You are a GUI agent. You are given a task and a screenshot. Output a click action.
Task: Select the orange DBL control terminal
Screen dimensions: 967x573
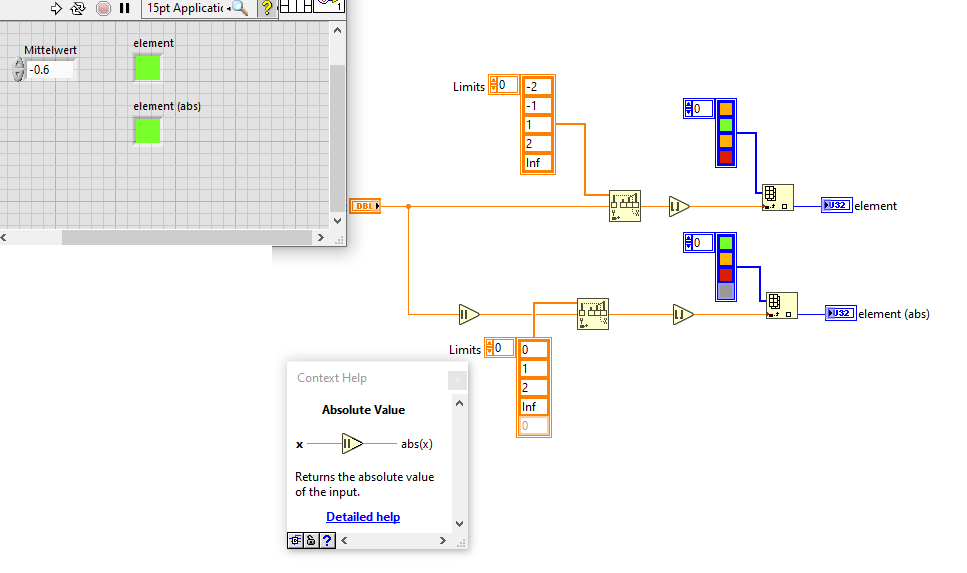coord(365,206)
